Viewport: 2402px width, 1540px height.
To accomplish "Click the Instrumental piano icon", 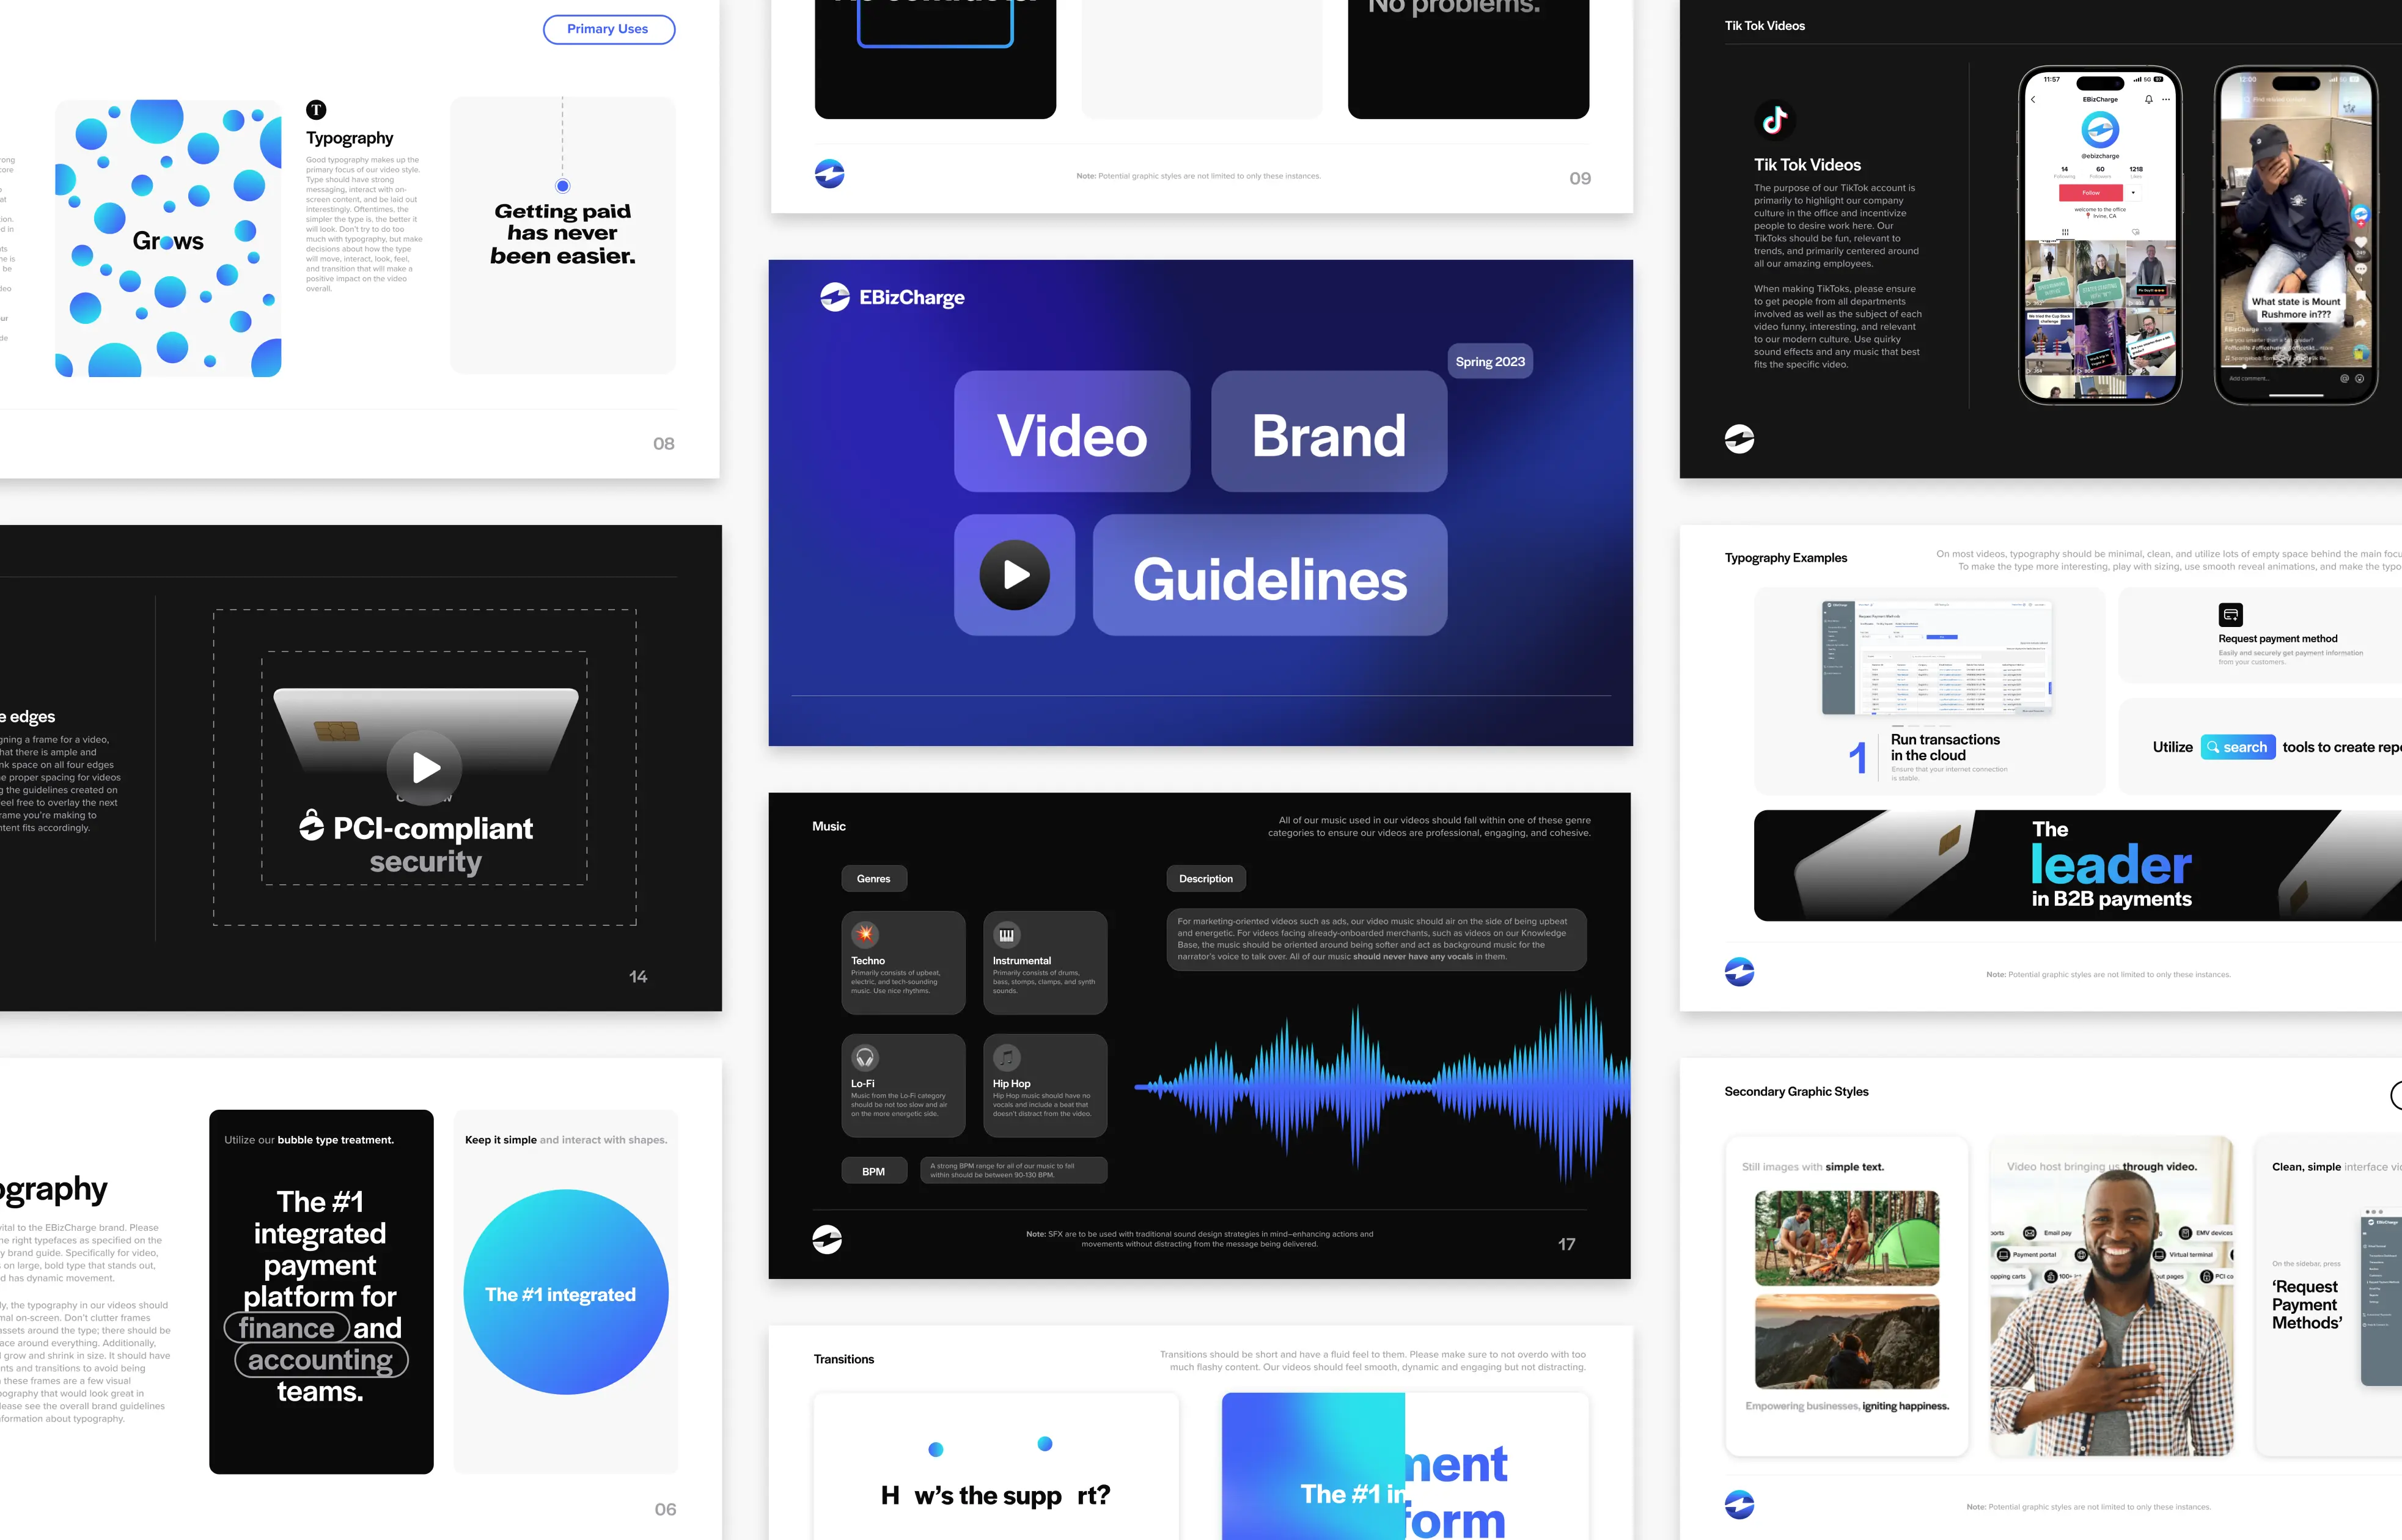I will 1006,934.
